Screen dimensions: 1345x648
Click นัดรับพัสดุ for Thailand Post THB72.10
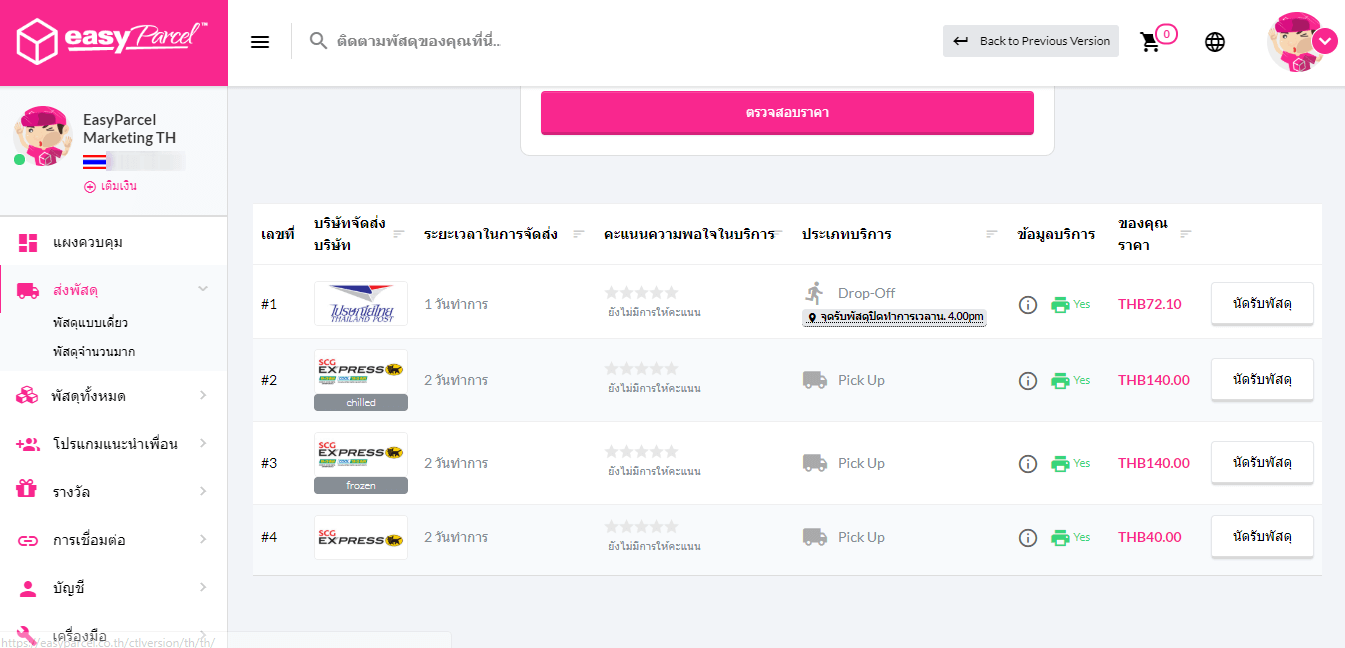[x=1262, y=304]
